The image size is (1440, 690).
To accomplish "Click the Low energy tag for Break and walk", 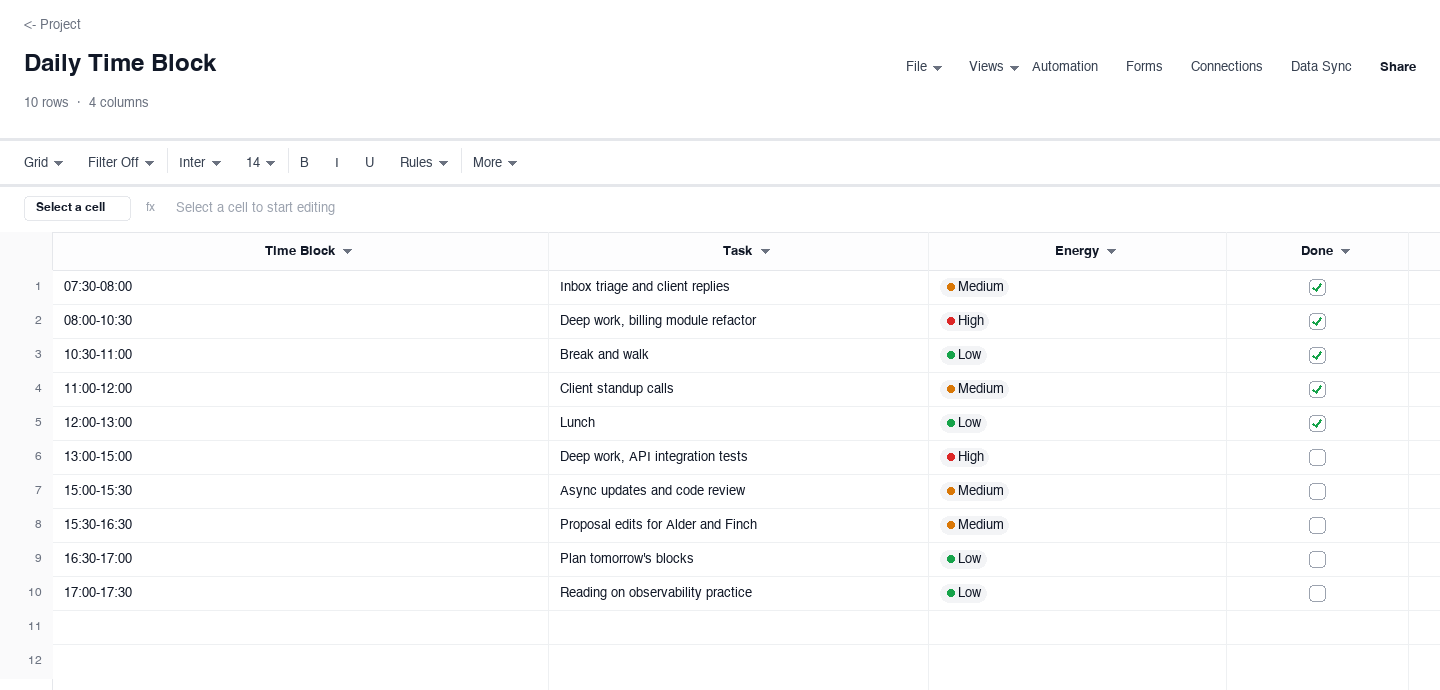I will click(x=964, y=355).
